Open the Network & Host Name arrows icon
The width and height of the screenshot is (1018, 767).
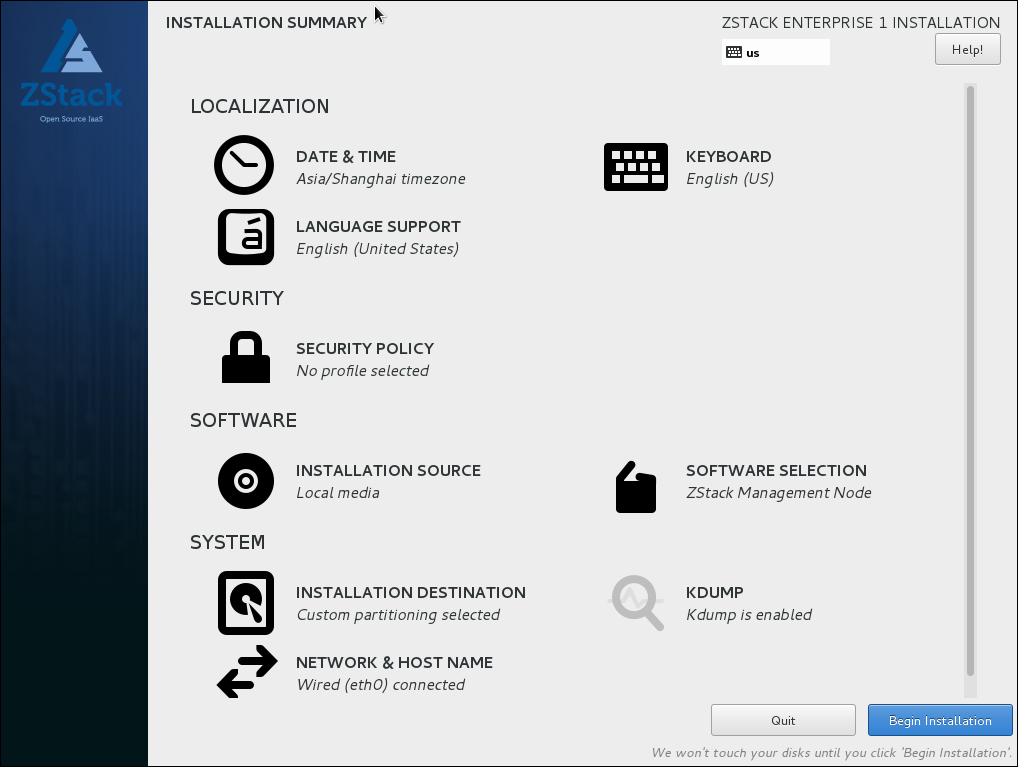pos(247,672)
